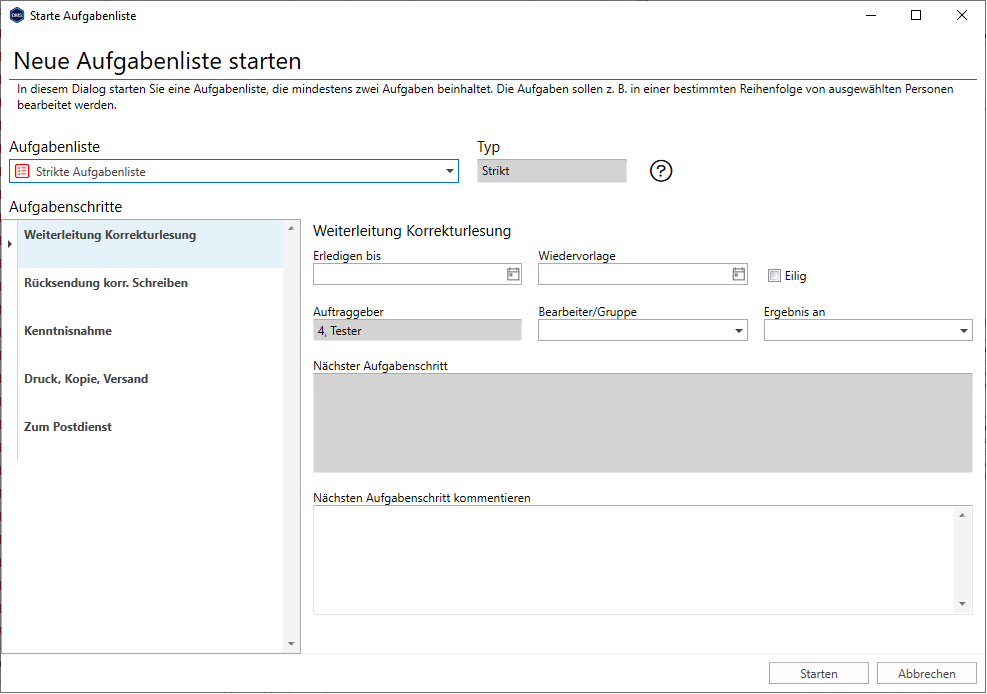Click the app logo in the title bar
The image size is (987, 694).
click(x=17, y=15)
